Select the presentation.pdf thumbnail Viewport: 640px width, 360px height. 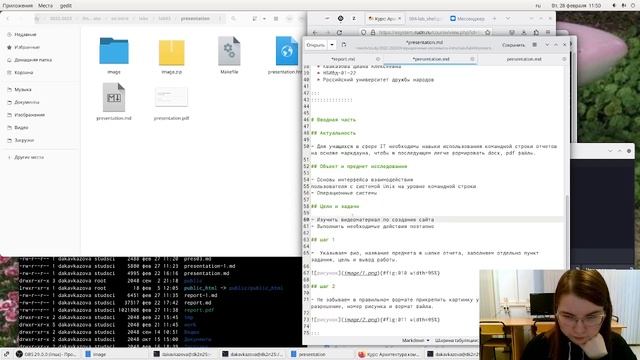pos(171,97)
